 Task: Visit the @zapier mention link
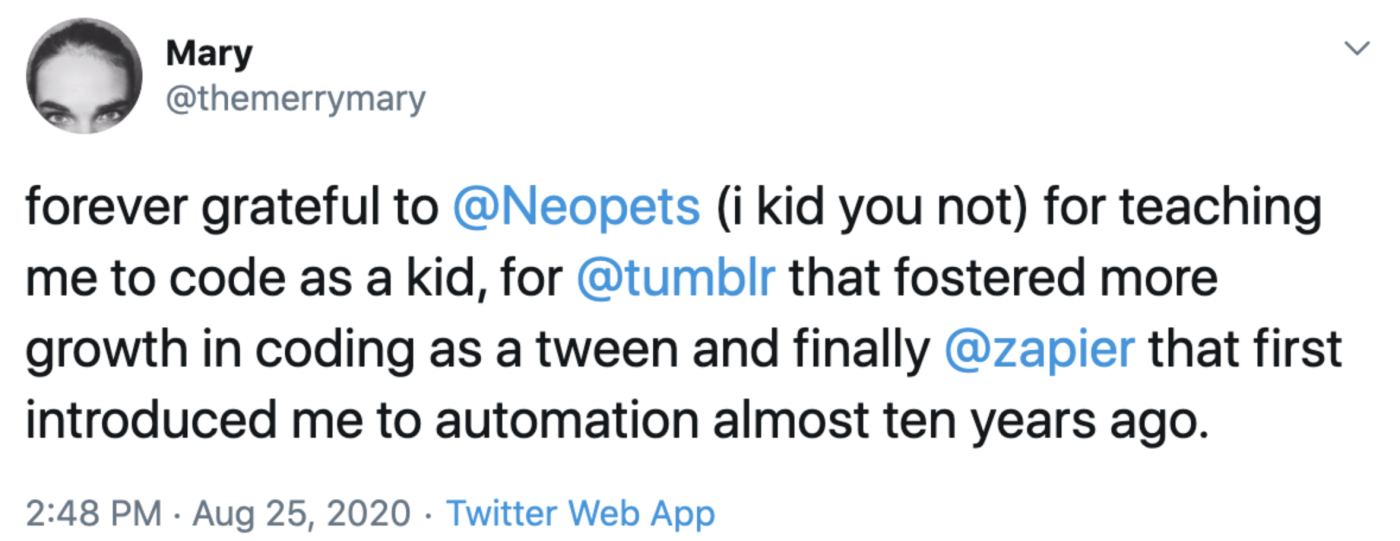tap(1038, 350)
